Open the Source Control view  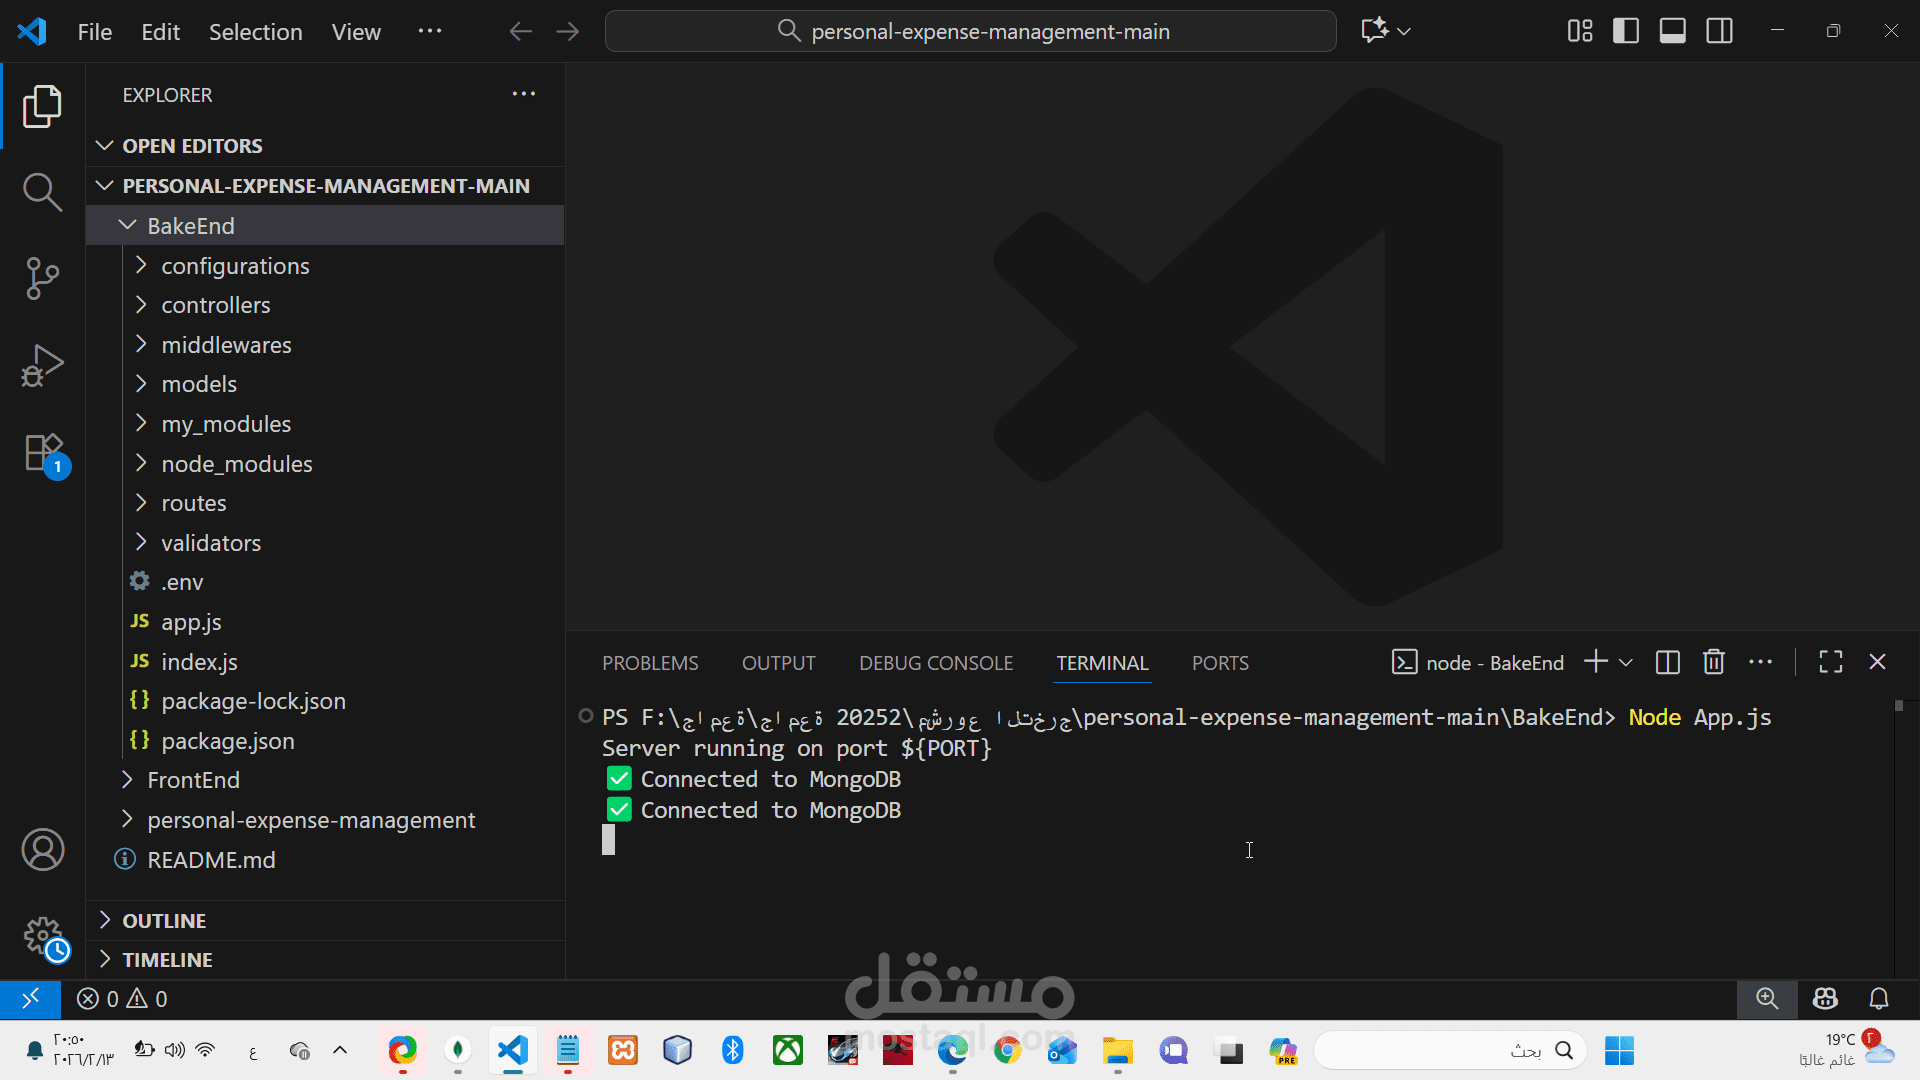point(42,278)
